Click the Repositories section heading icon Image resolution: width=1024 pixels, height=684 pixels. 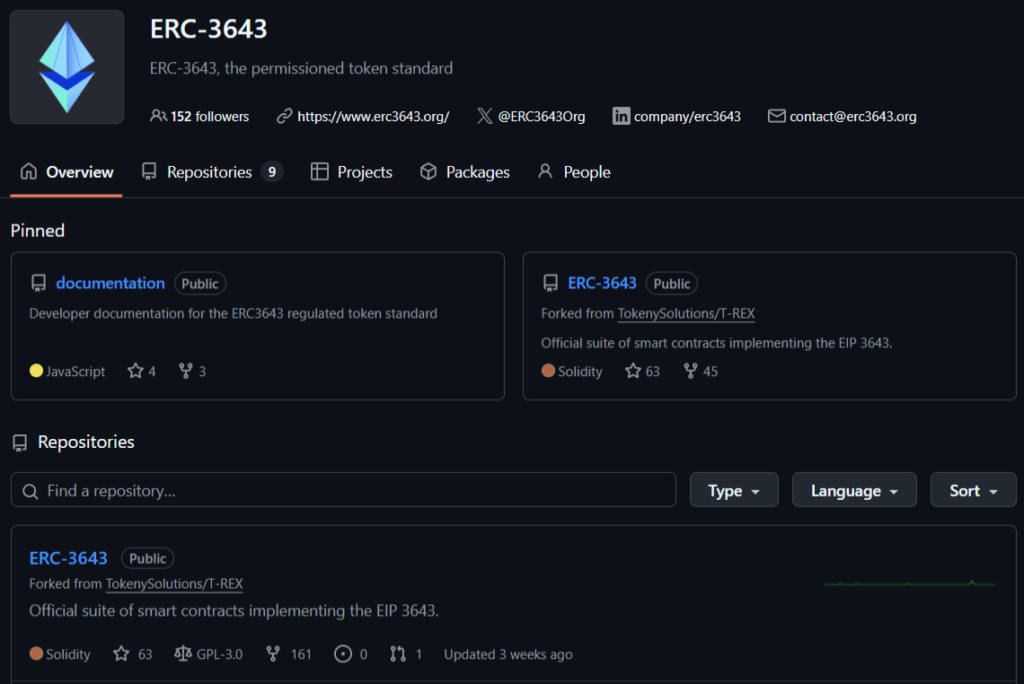pyautogui.click(x=20, y=443)
